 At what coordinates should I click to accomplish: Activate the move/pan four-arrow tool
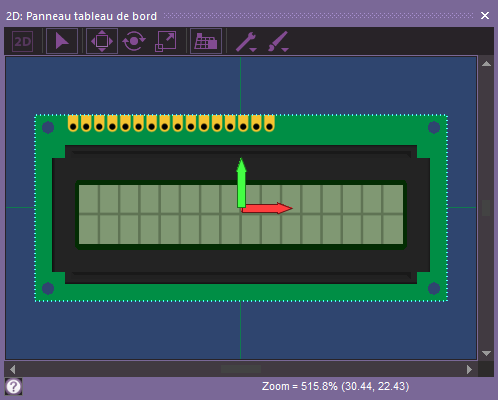102,41
